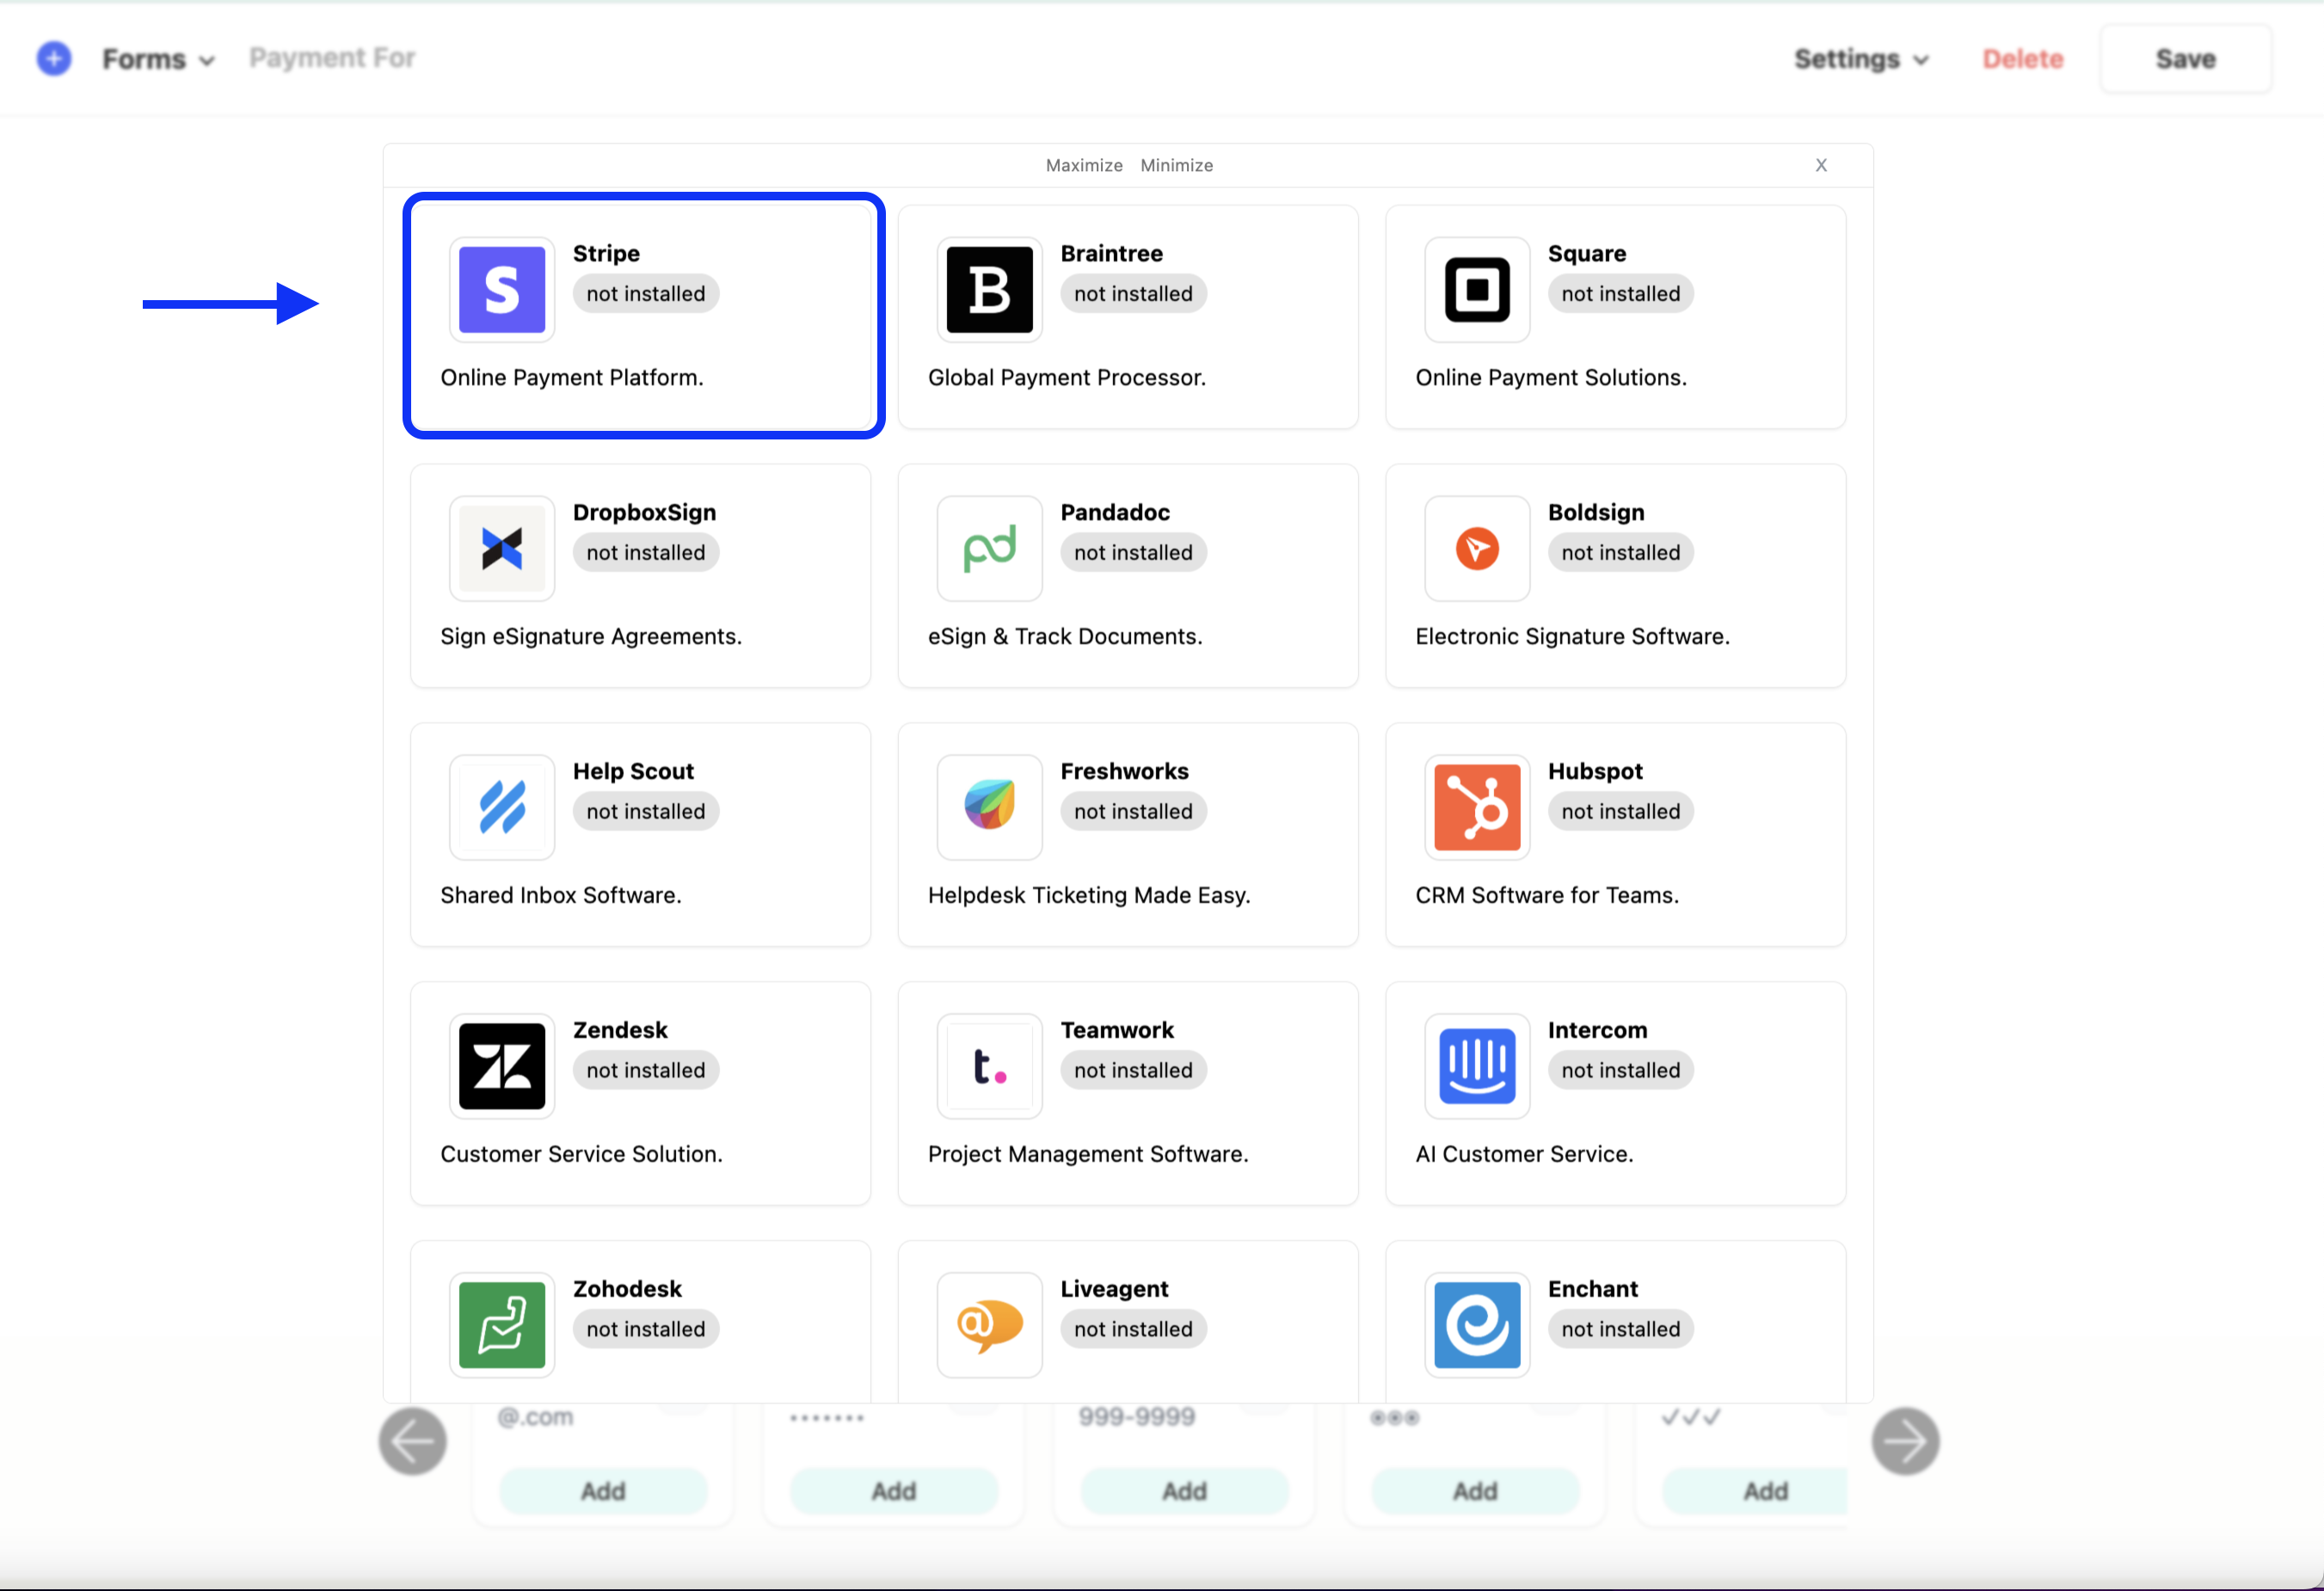Viewport: 2324px width, 1591px height.
Task: Click the Pandadoc logo icon
Action: coord(990,548)
